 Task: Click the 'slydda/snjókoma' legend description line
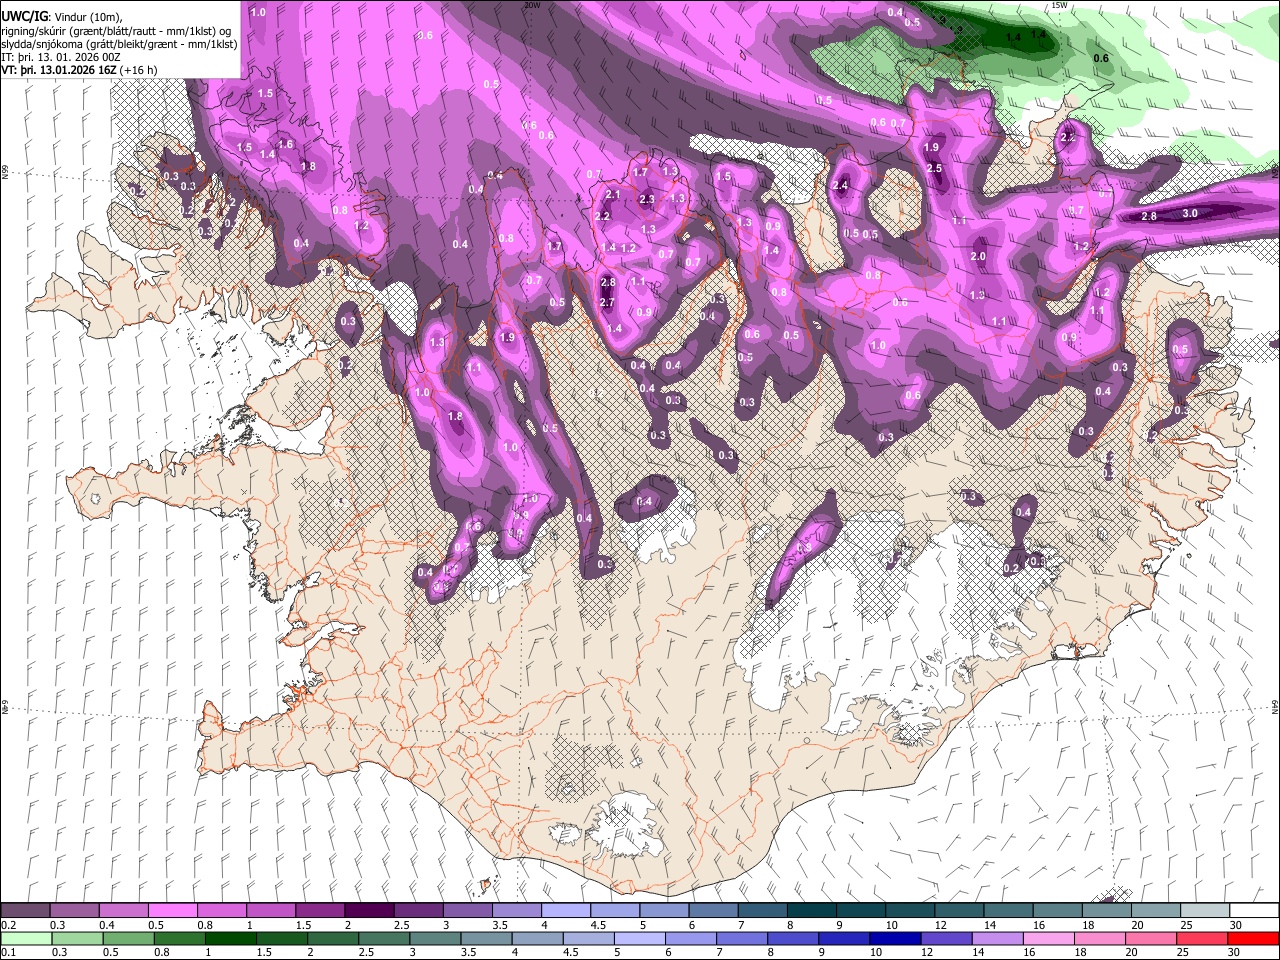tap(120, 44)
